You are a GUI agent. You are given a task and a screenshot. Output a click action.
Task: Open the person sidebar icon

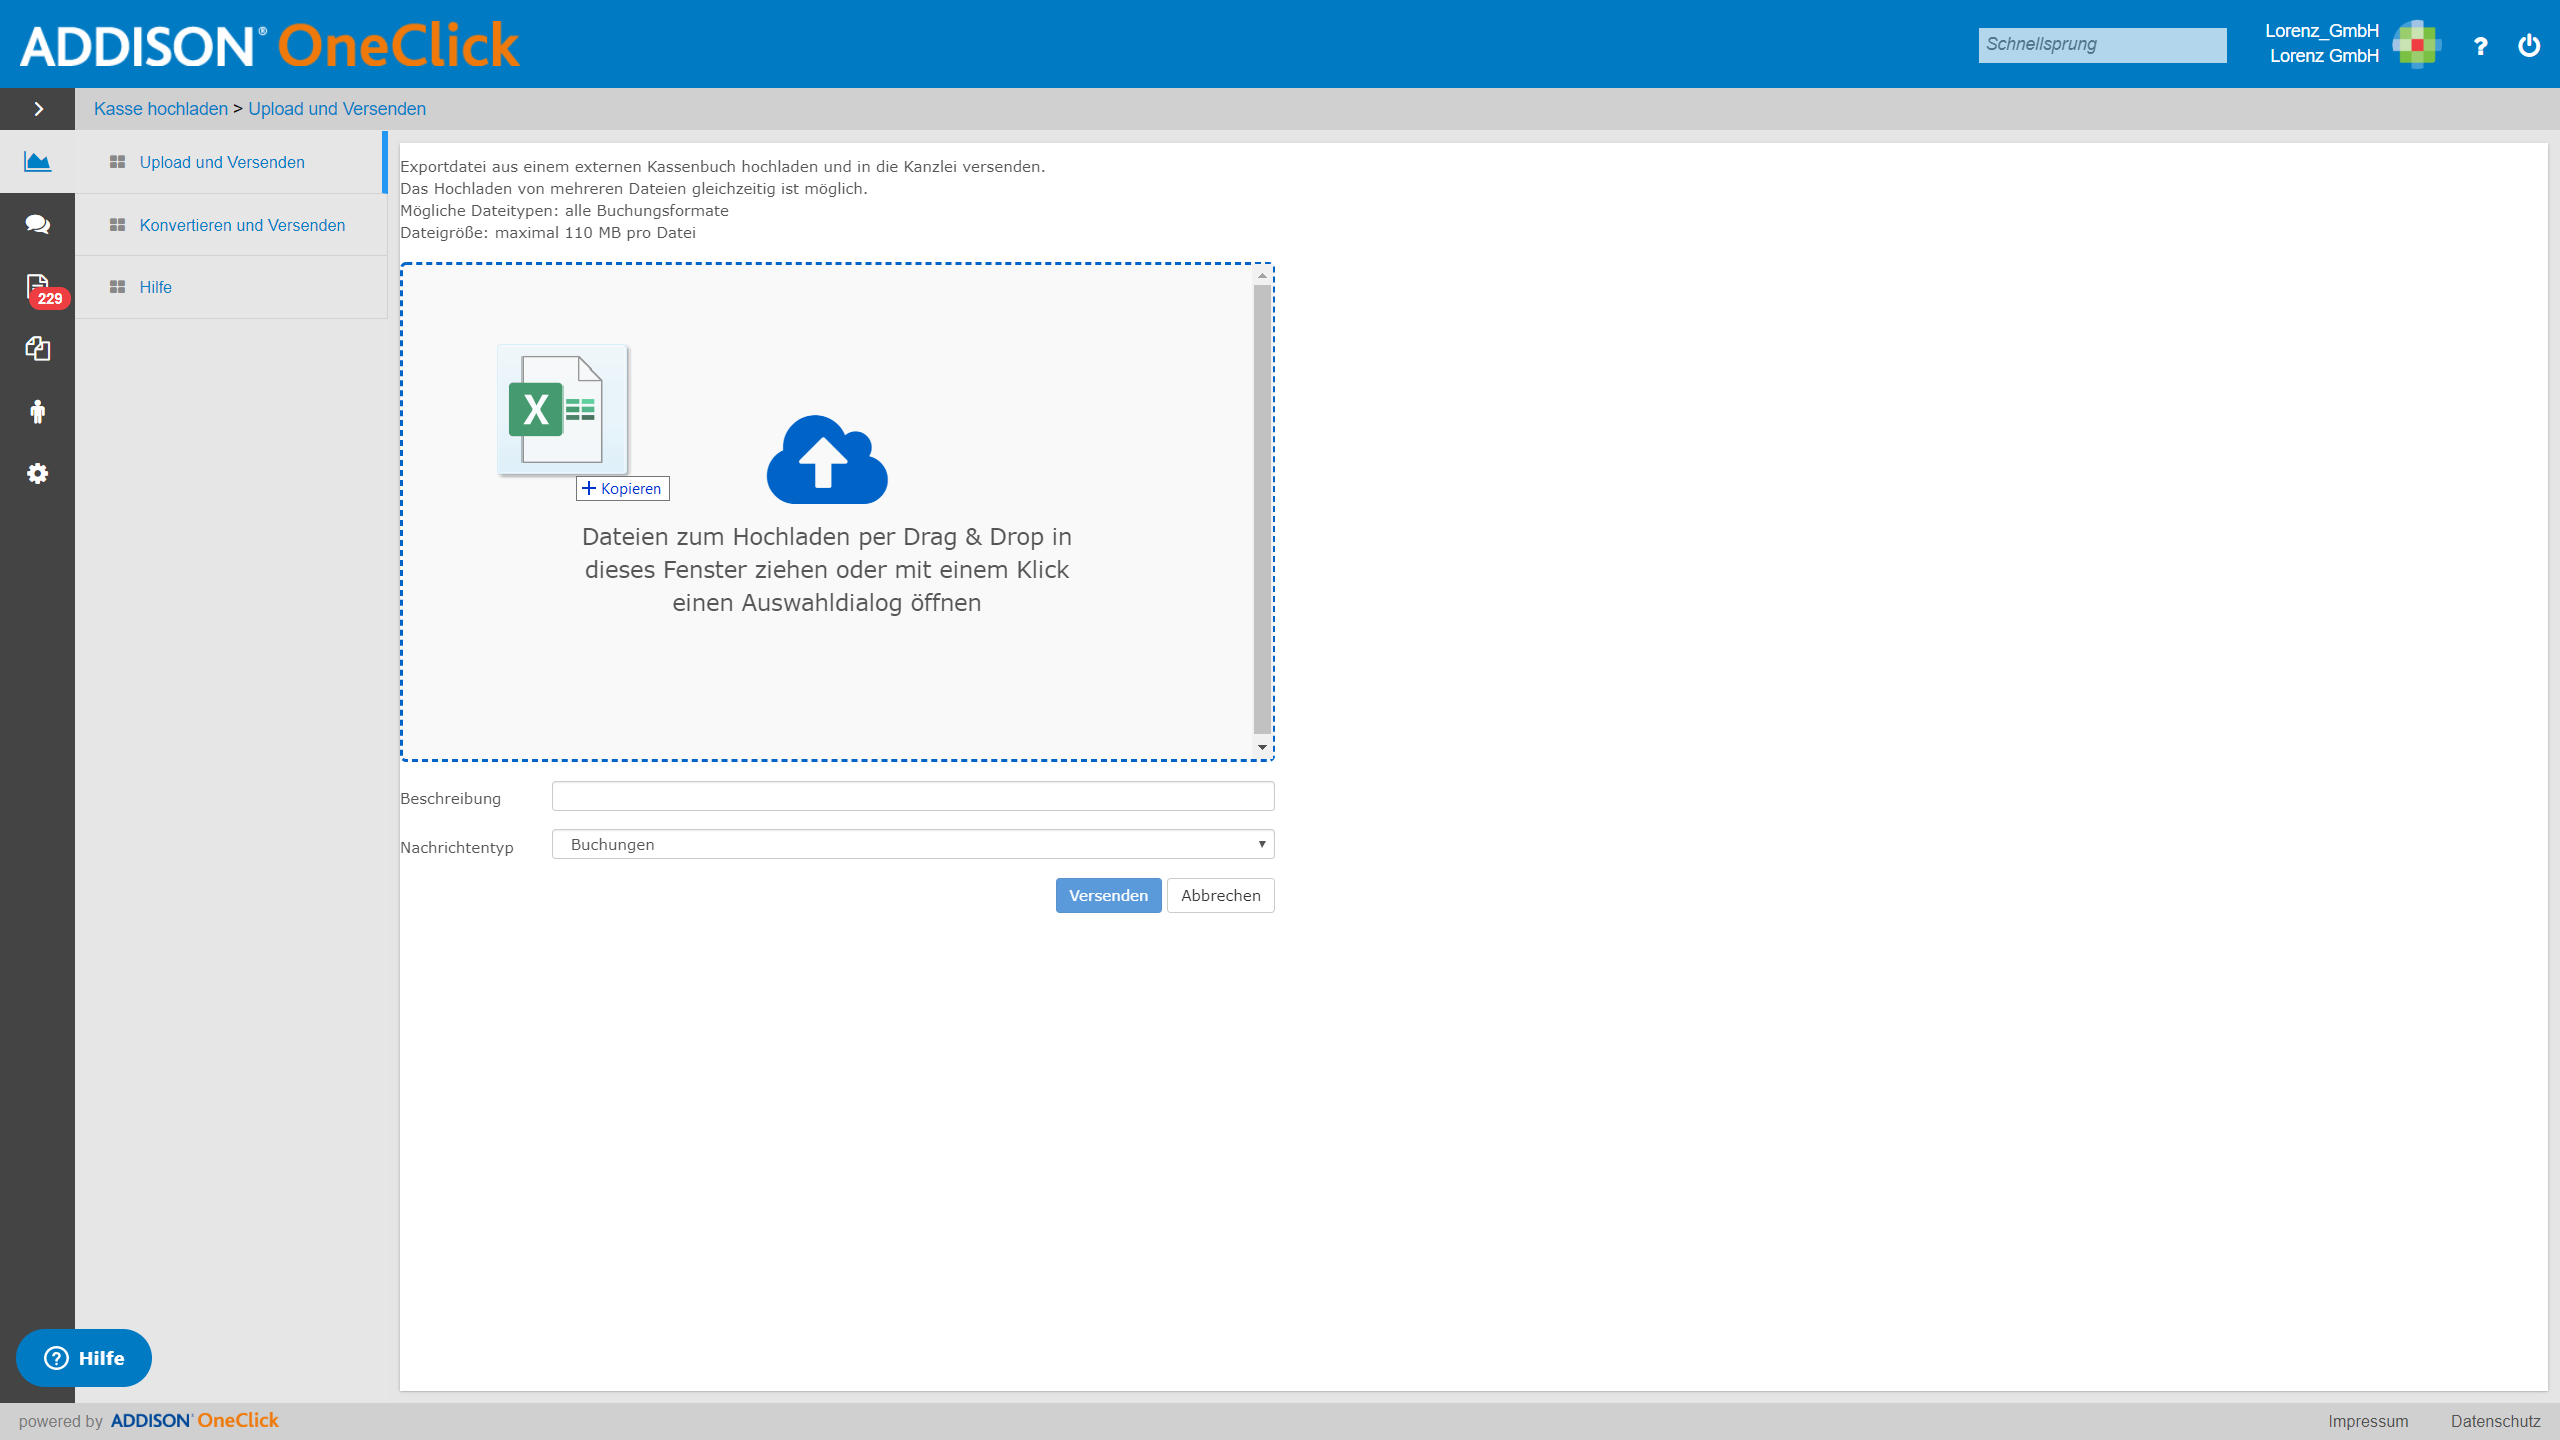[x=37, y=411]
